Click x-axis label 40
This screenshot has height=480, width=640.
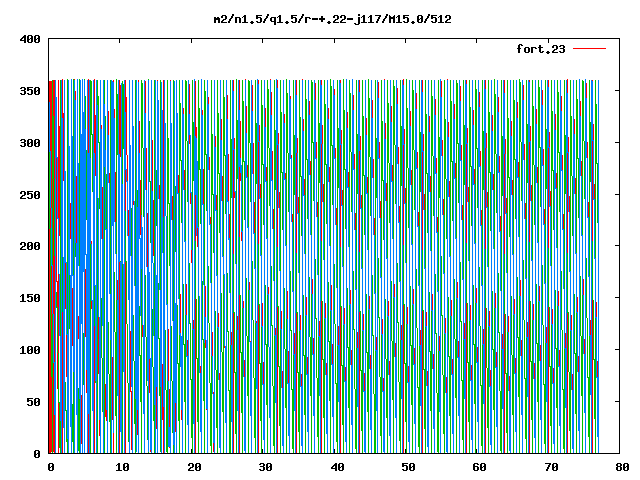point(337,467)
